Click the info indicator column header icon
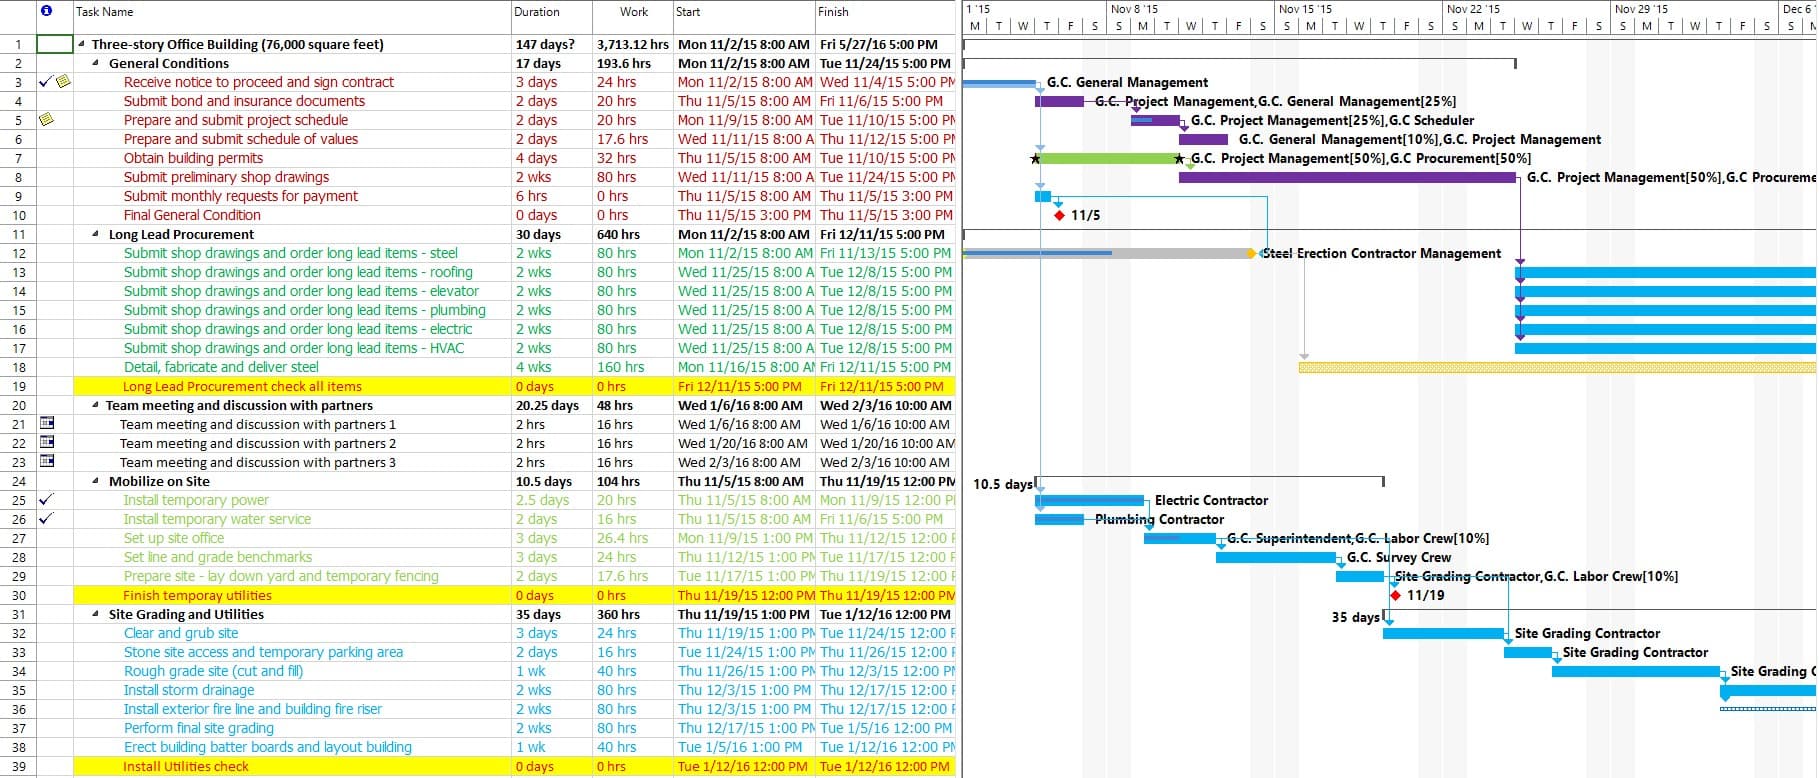This screenshot has width=1819, height=778. [x=46, y=11]
